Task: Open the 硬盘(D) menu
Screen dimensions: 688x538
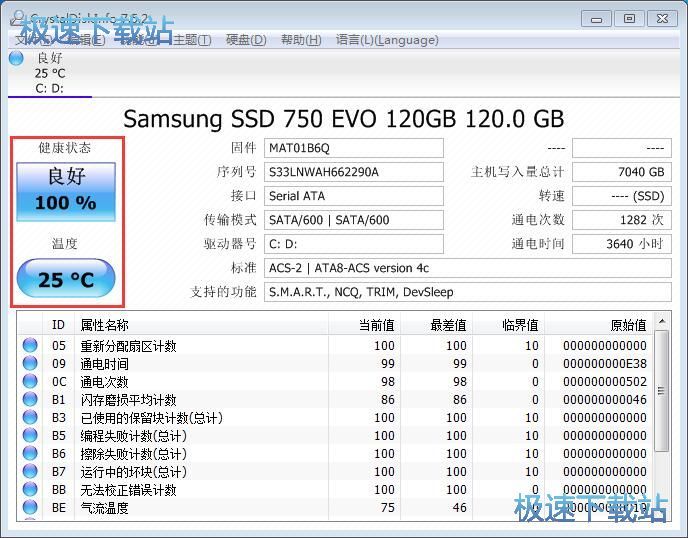Action: pos(246,40)
